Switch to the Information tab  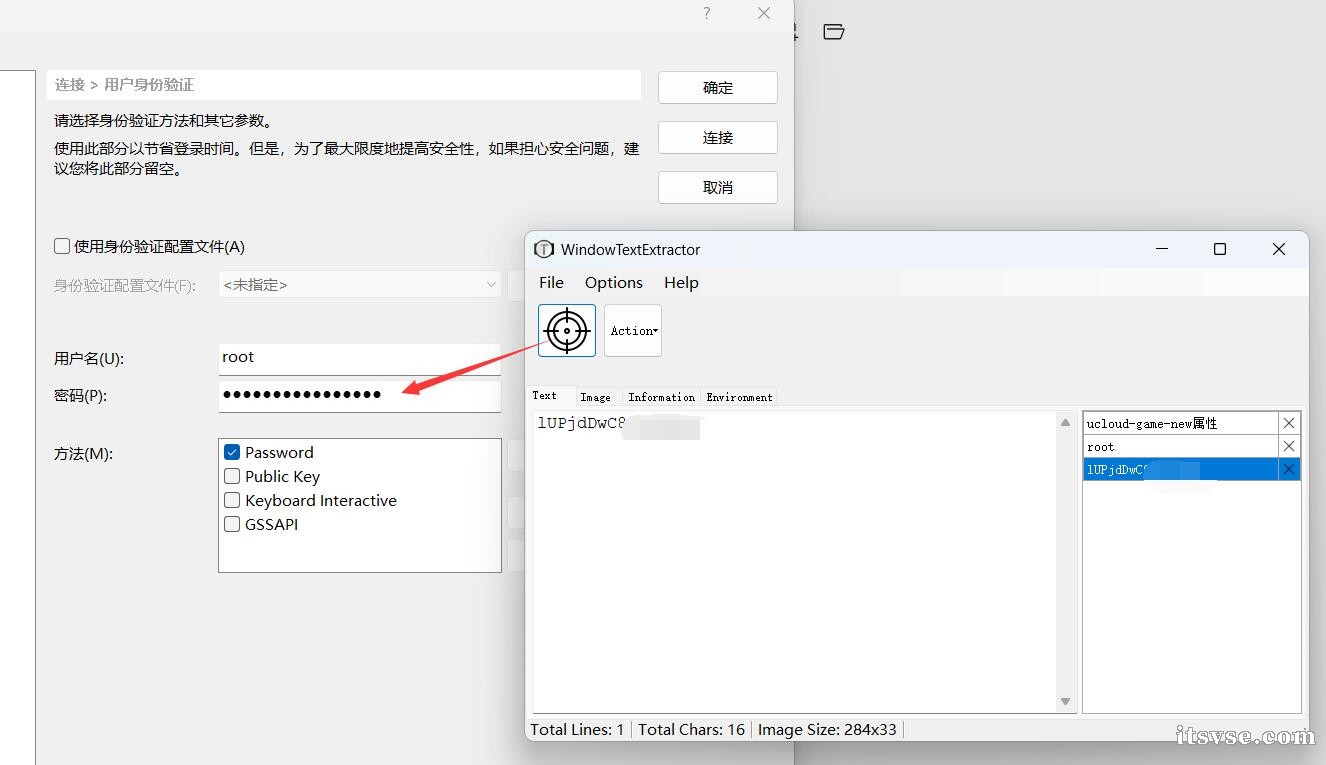[x=661, y=397]
